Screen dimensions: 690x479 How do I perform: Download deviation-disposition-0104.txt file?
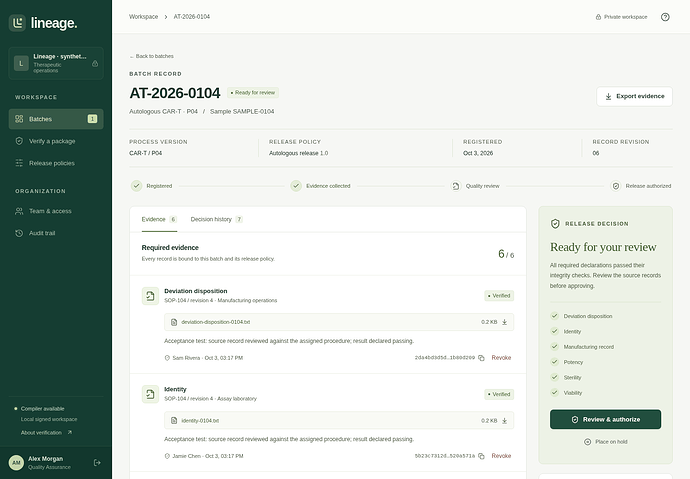click(x=504, y=322)
